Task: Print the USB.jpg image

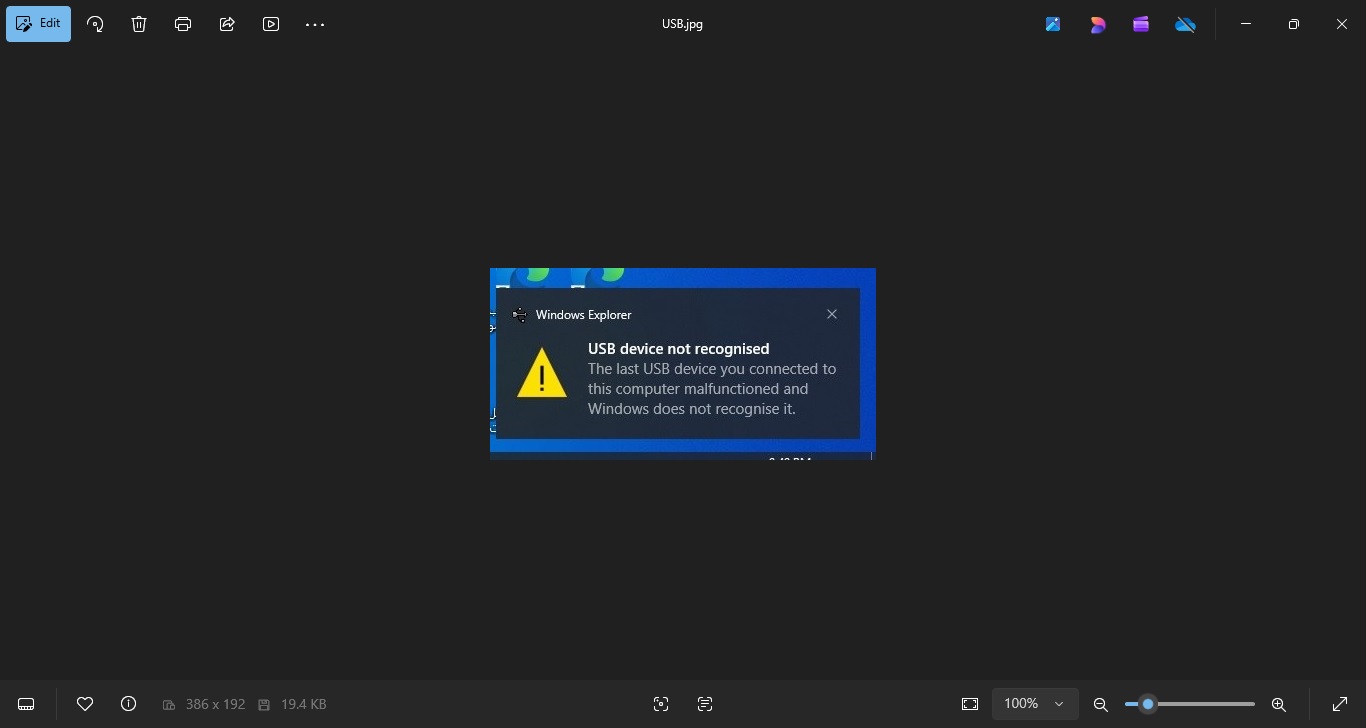Action: [x=183, y=24]
